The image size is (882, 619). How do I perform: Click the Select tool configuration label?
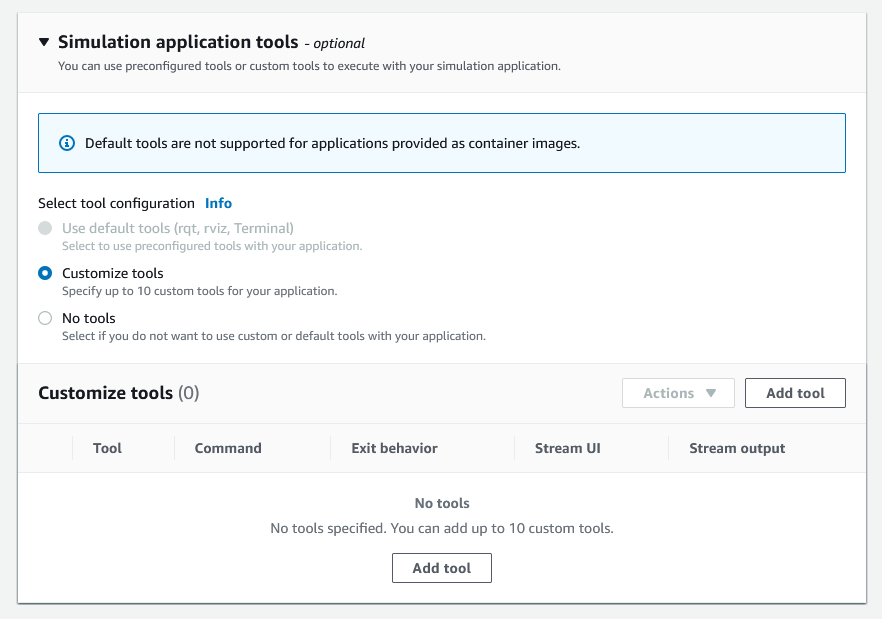[116, 203]
